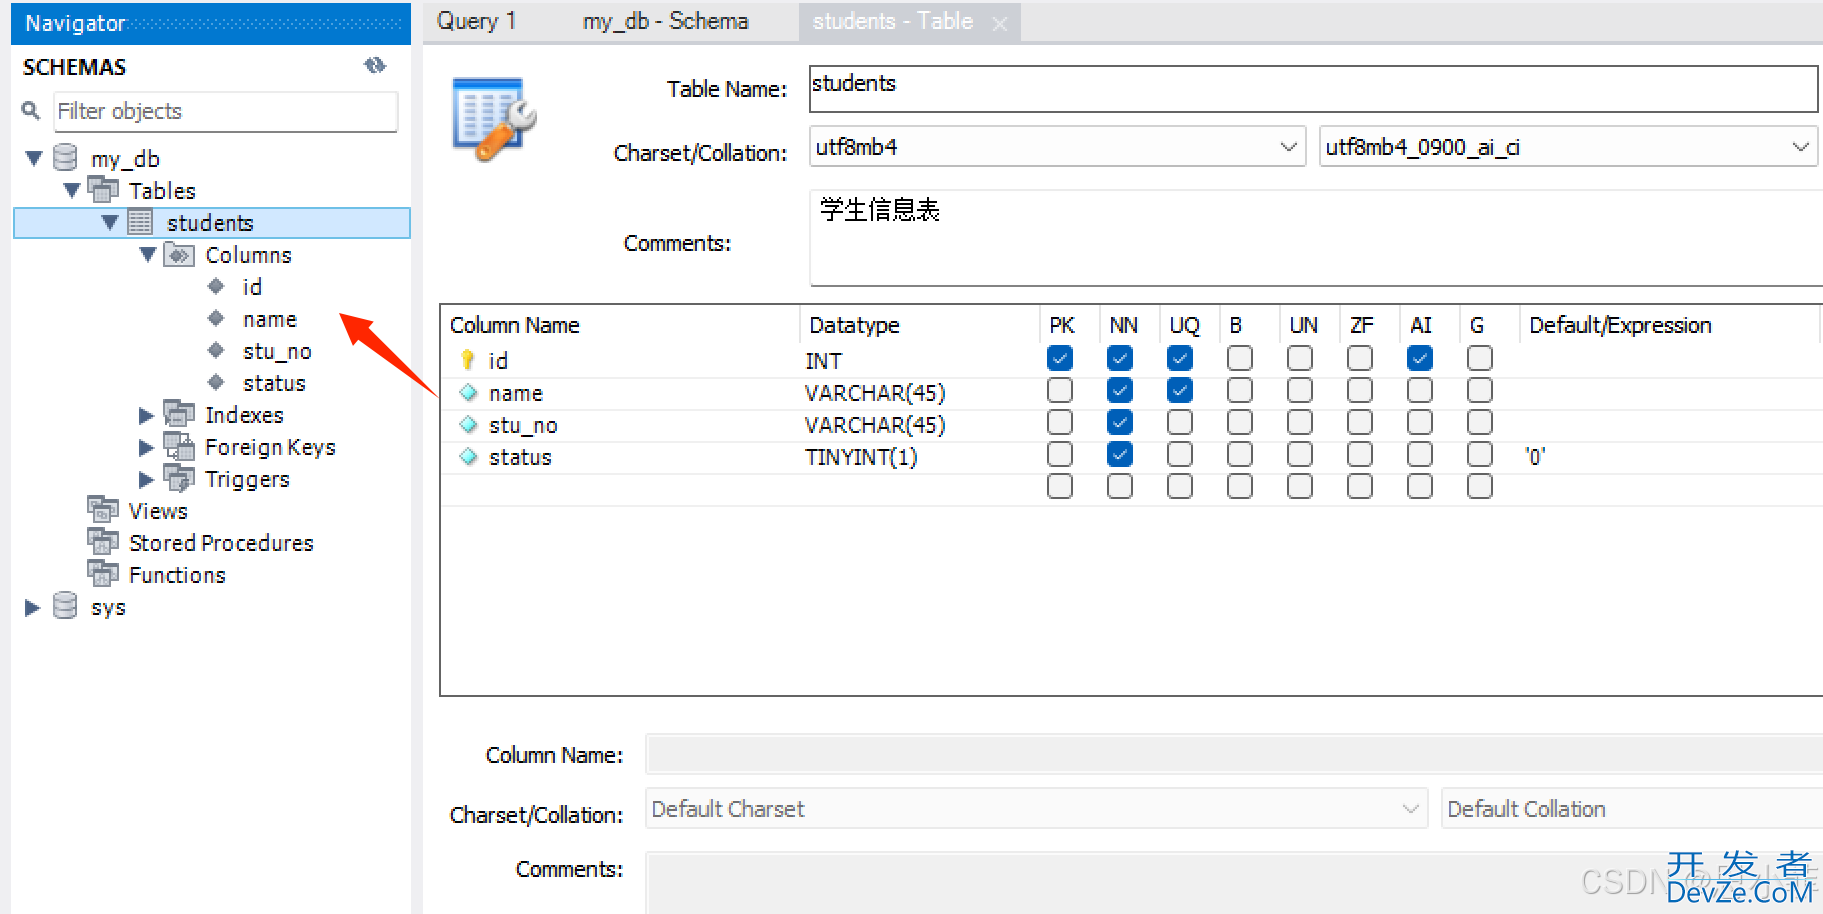Screen dimensions: 1823x914
Task: Enable UQ checkbox for stu_no column
Action: 1180,422
